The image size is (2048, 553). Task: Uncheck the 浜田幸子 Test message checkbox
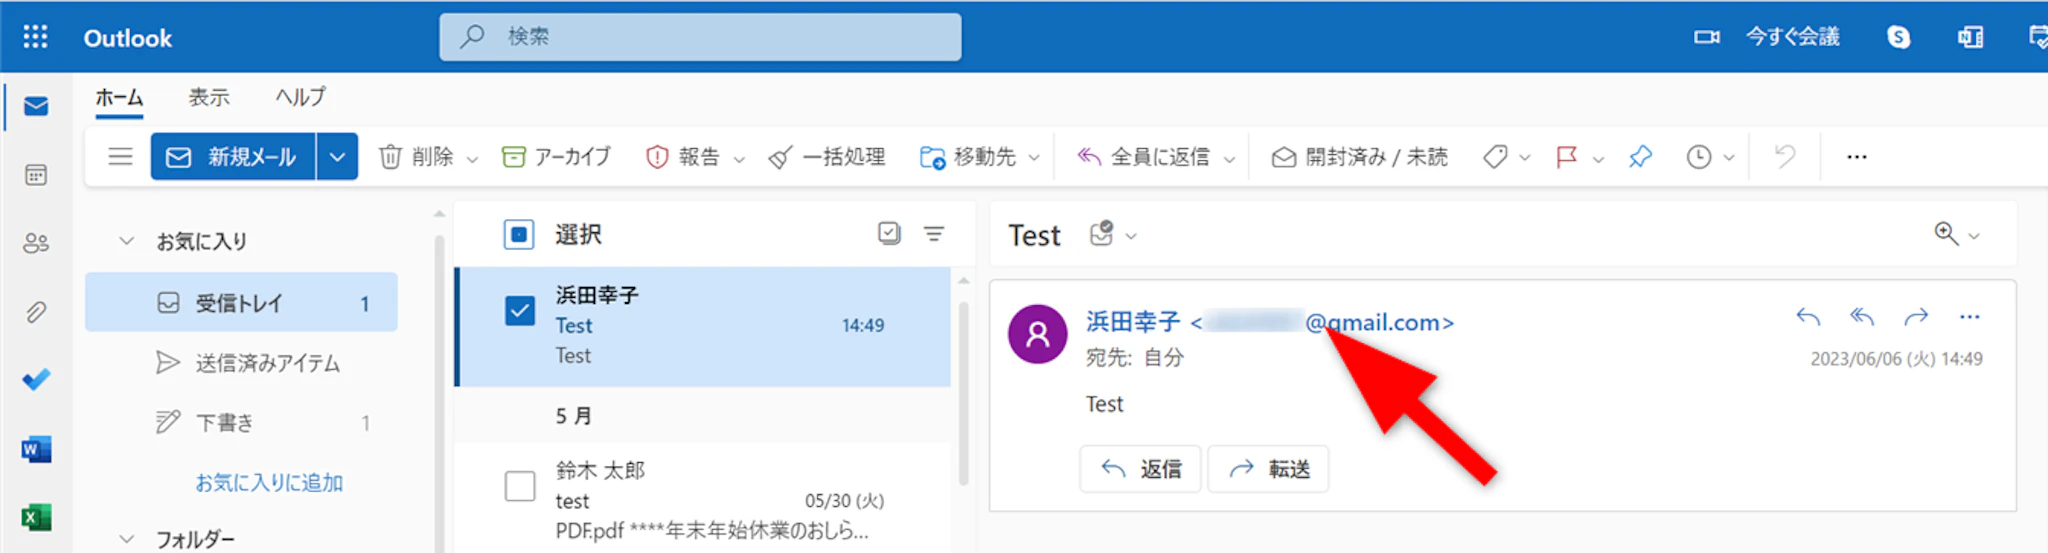(x=520, y=311)
